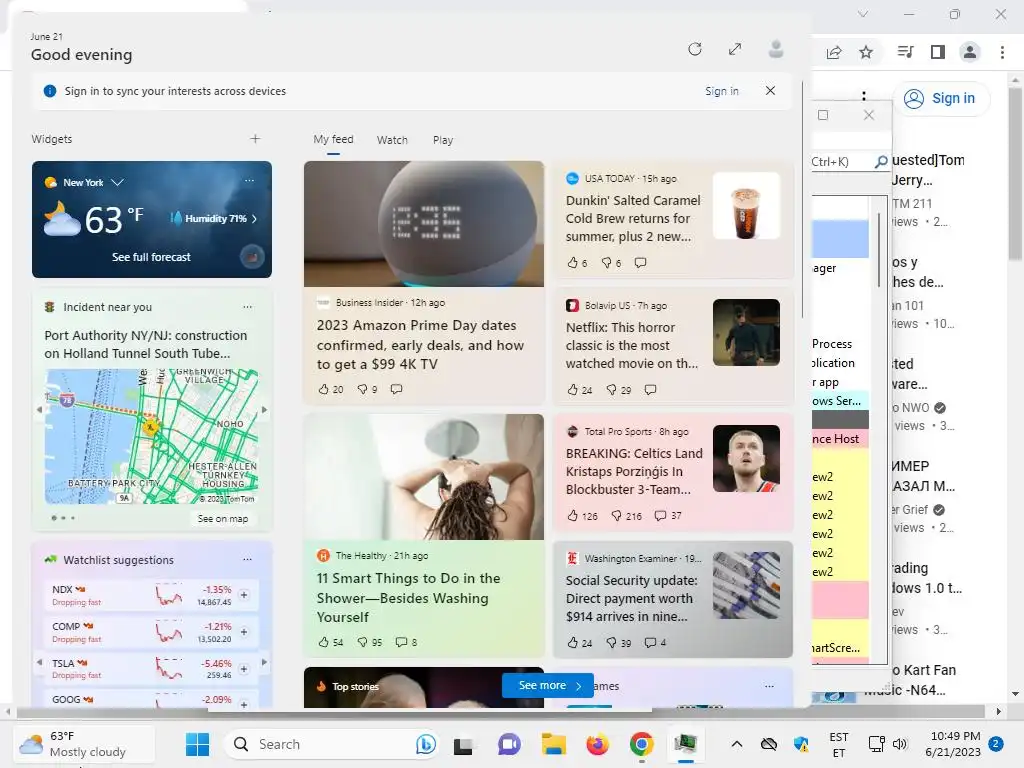The width and height of the screenshot is (1024, 768).
Task: Go to previous traffic map slide
Action: click(x=39, y=410)
